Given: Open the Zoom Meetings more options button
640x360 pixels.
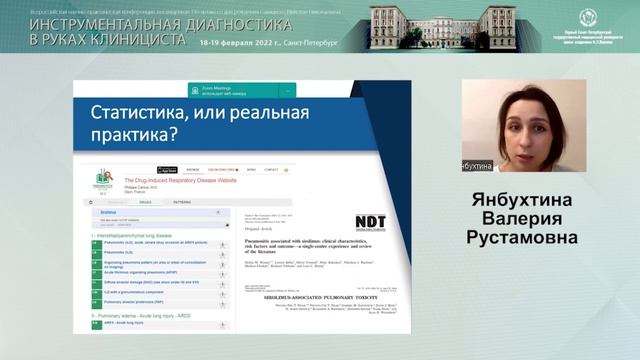Looking at the screenshot, I should pyautogui.click(x=287, y=91).
